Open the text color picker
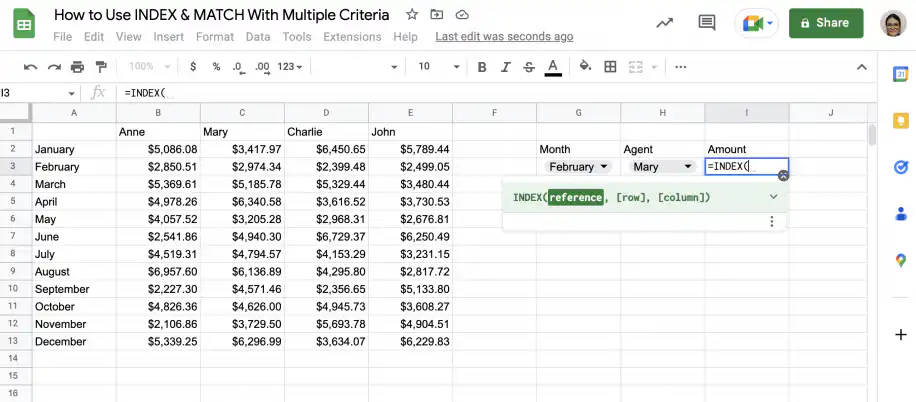The image size is (916, 402). 553,67
